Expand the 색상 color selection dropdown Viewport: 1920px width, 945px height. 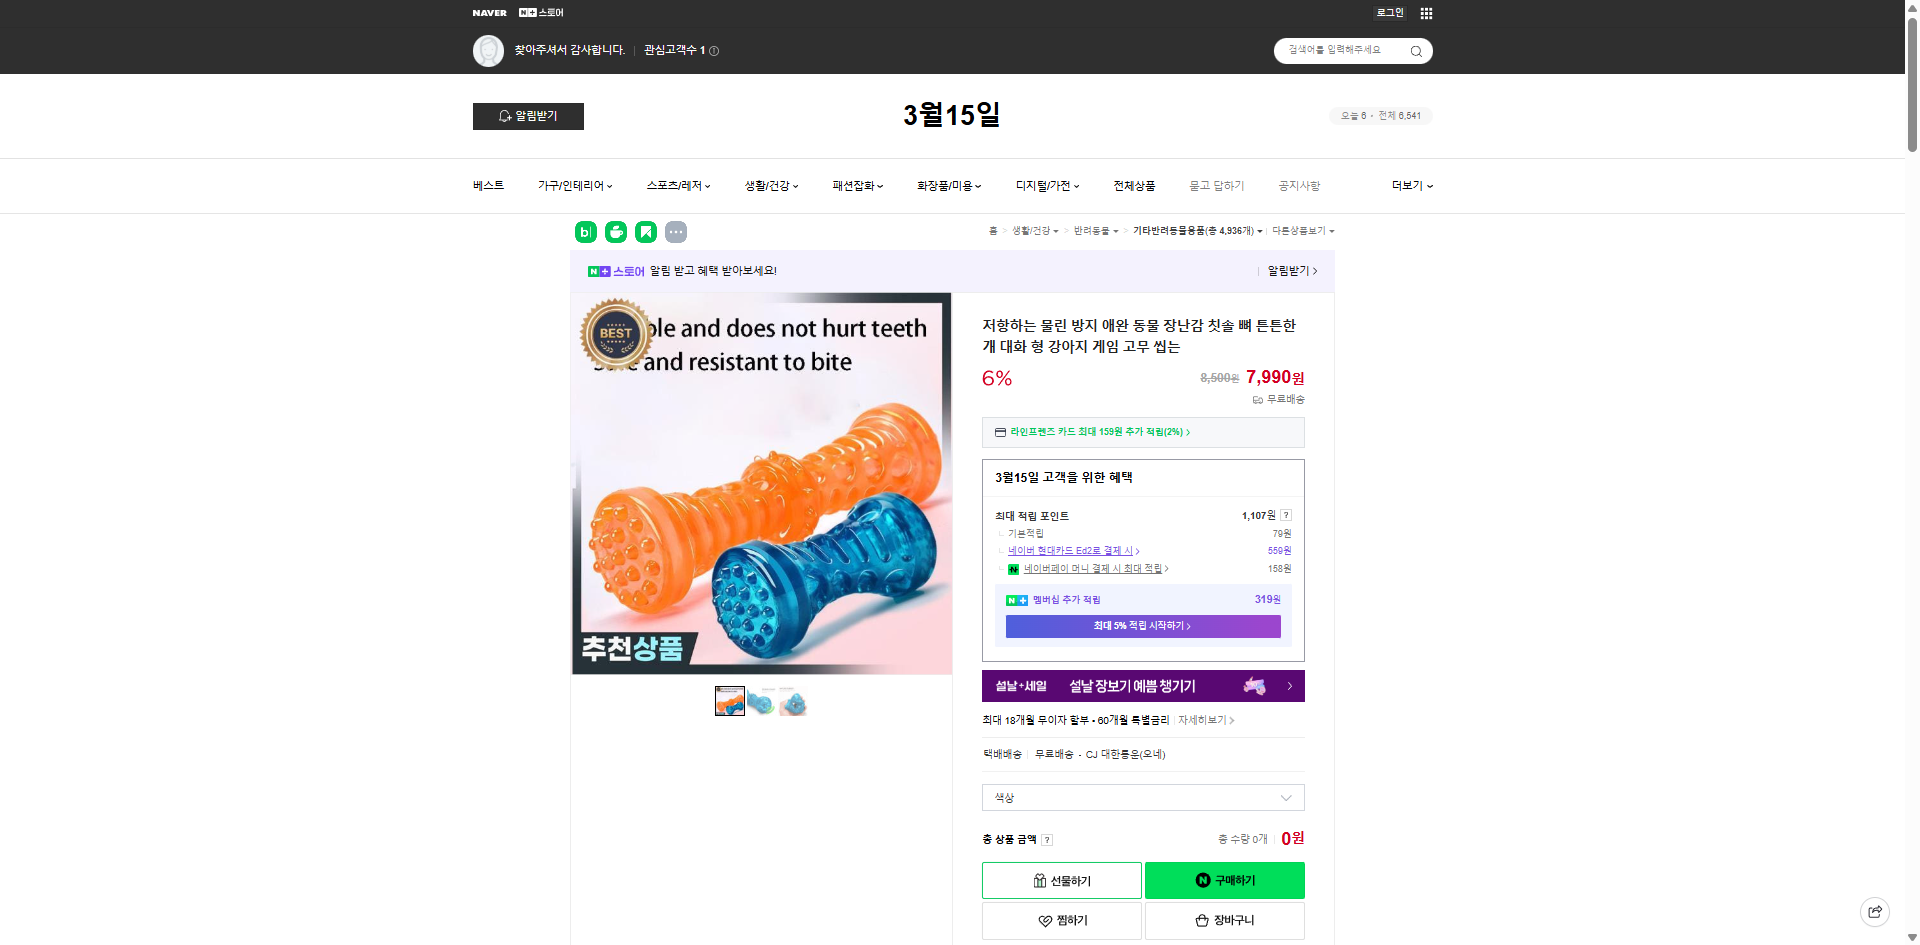[x=1142, y=797]
